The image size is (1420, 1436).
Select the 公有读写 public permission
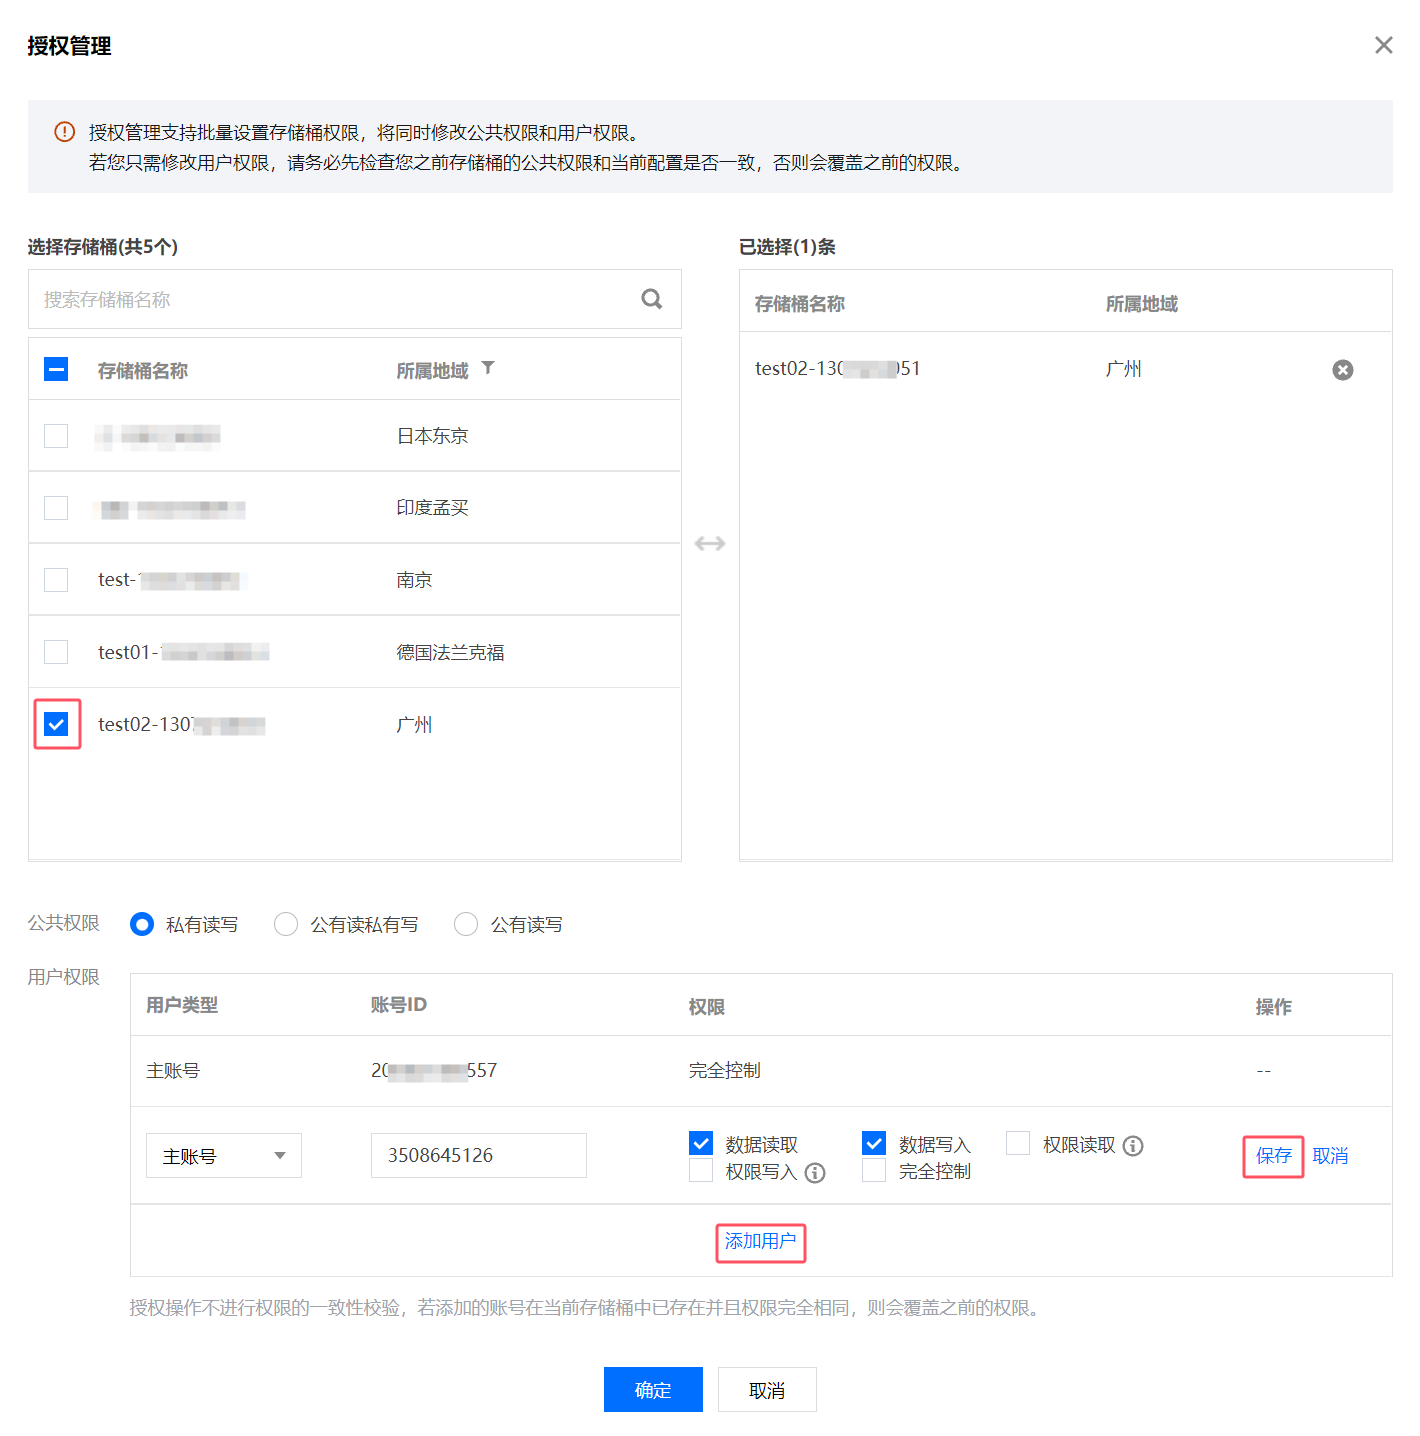pyautogui.click(x=466, y=924)
